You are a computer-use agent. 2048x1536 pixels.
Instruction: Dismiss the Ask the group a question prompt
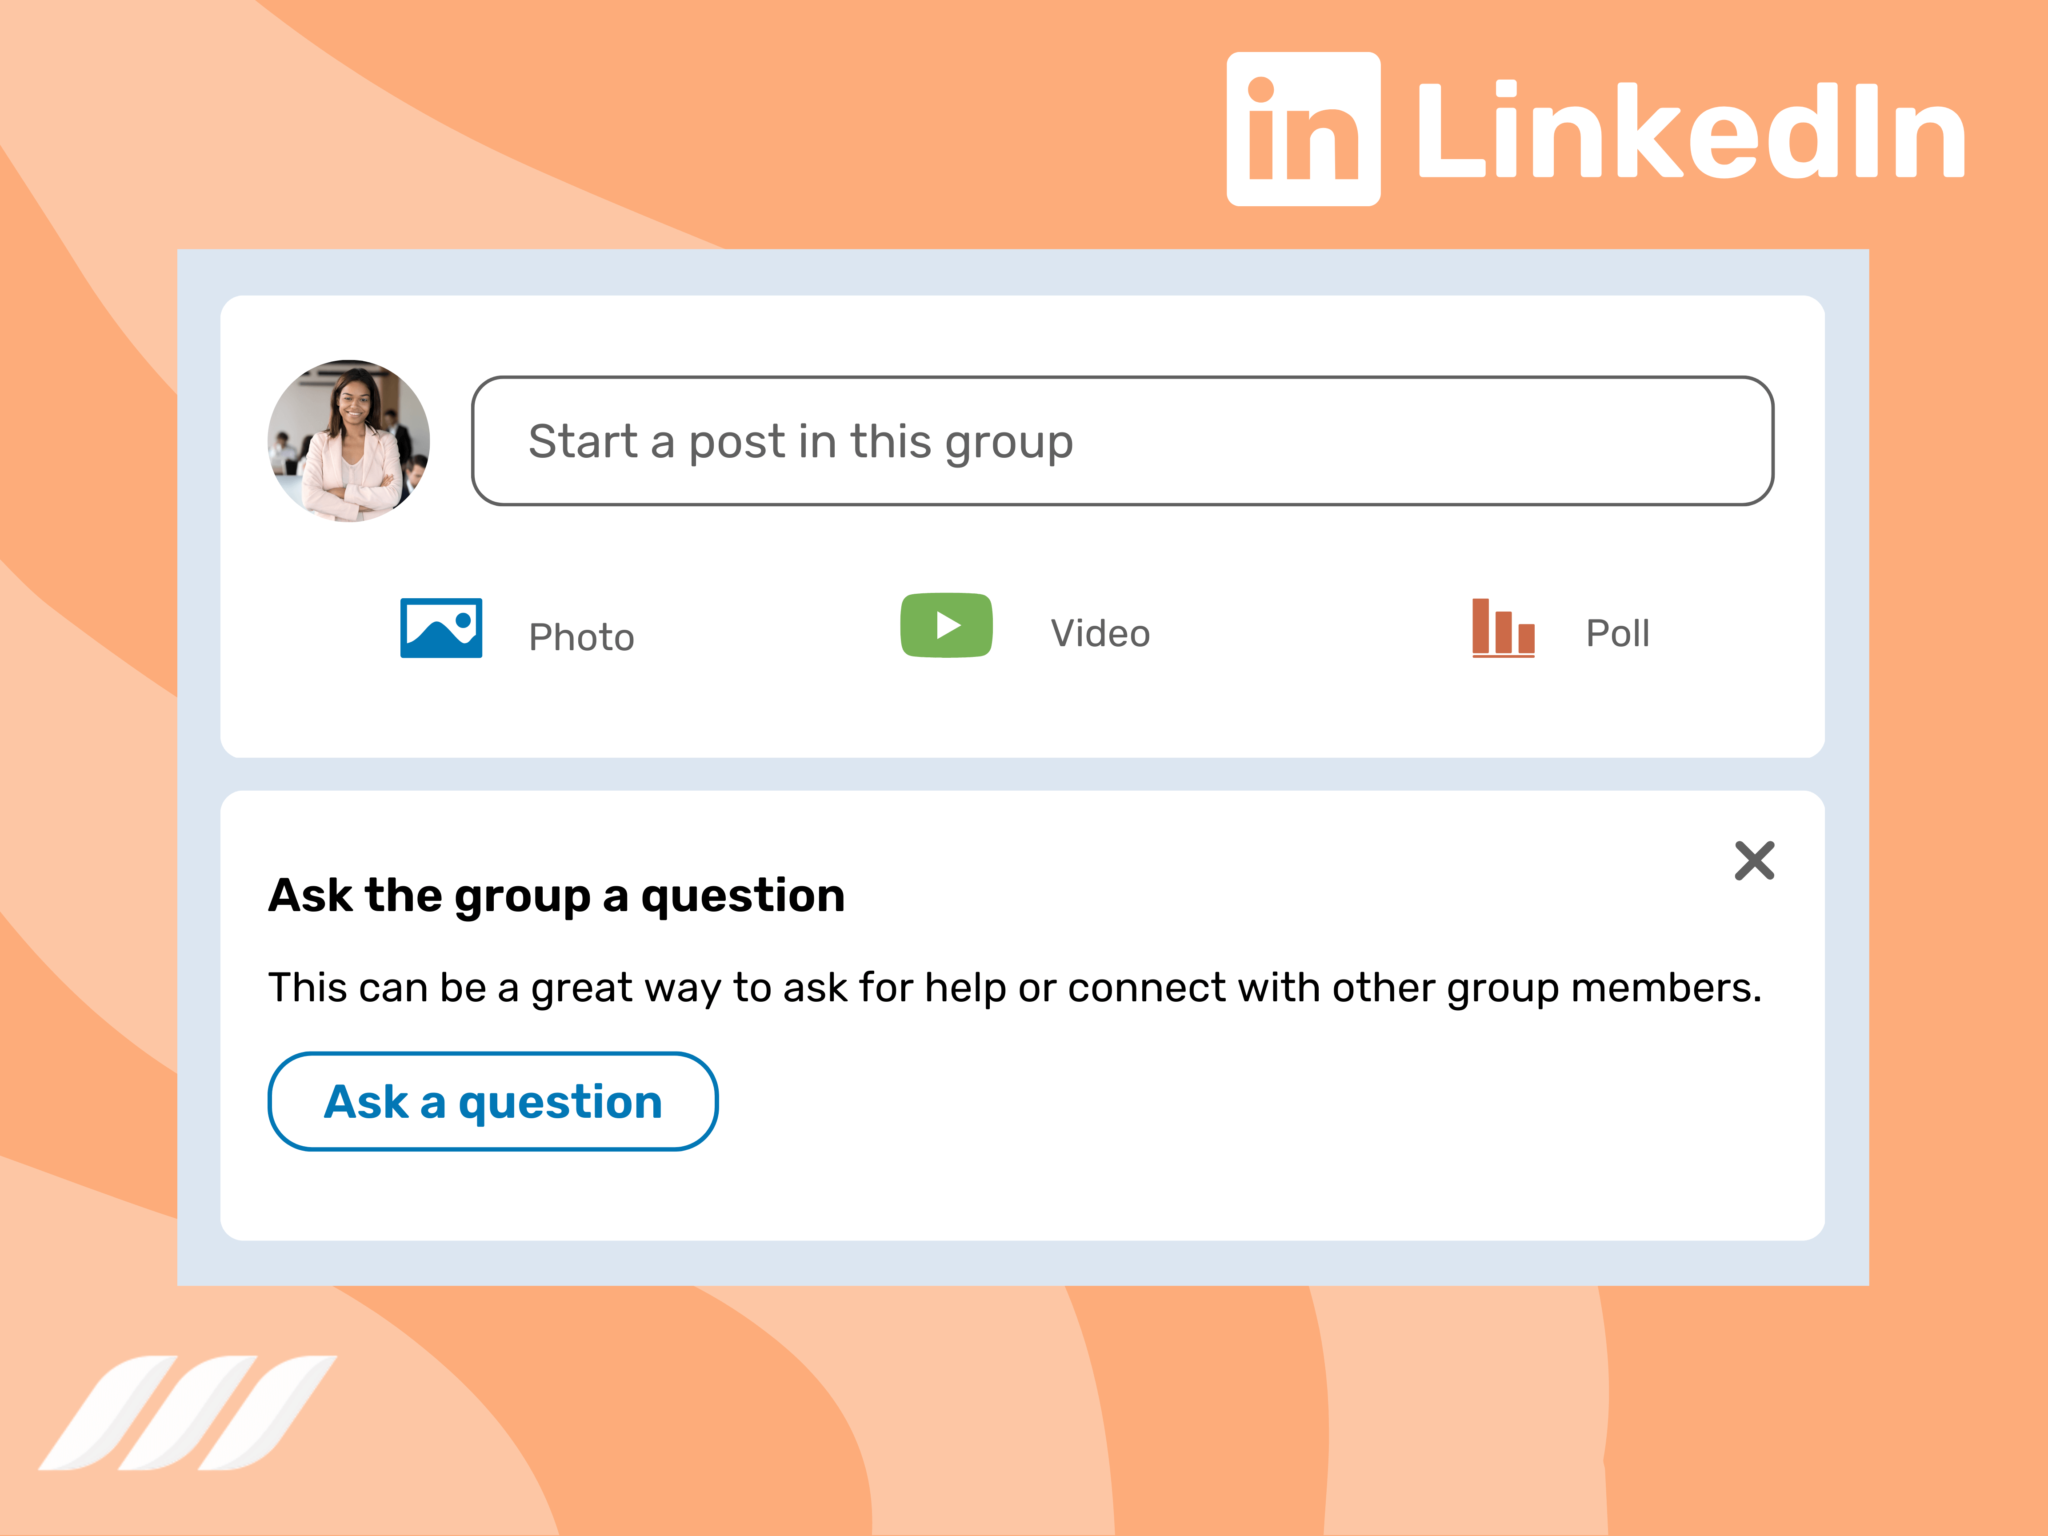(1754, 862)
